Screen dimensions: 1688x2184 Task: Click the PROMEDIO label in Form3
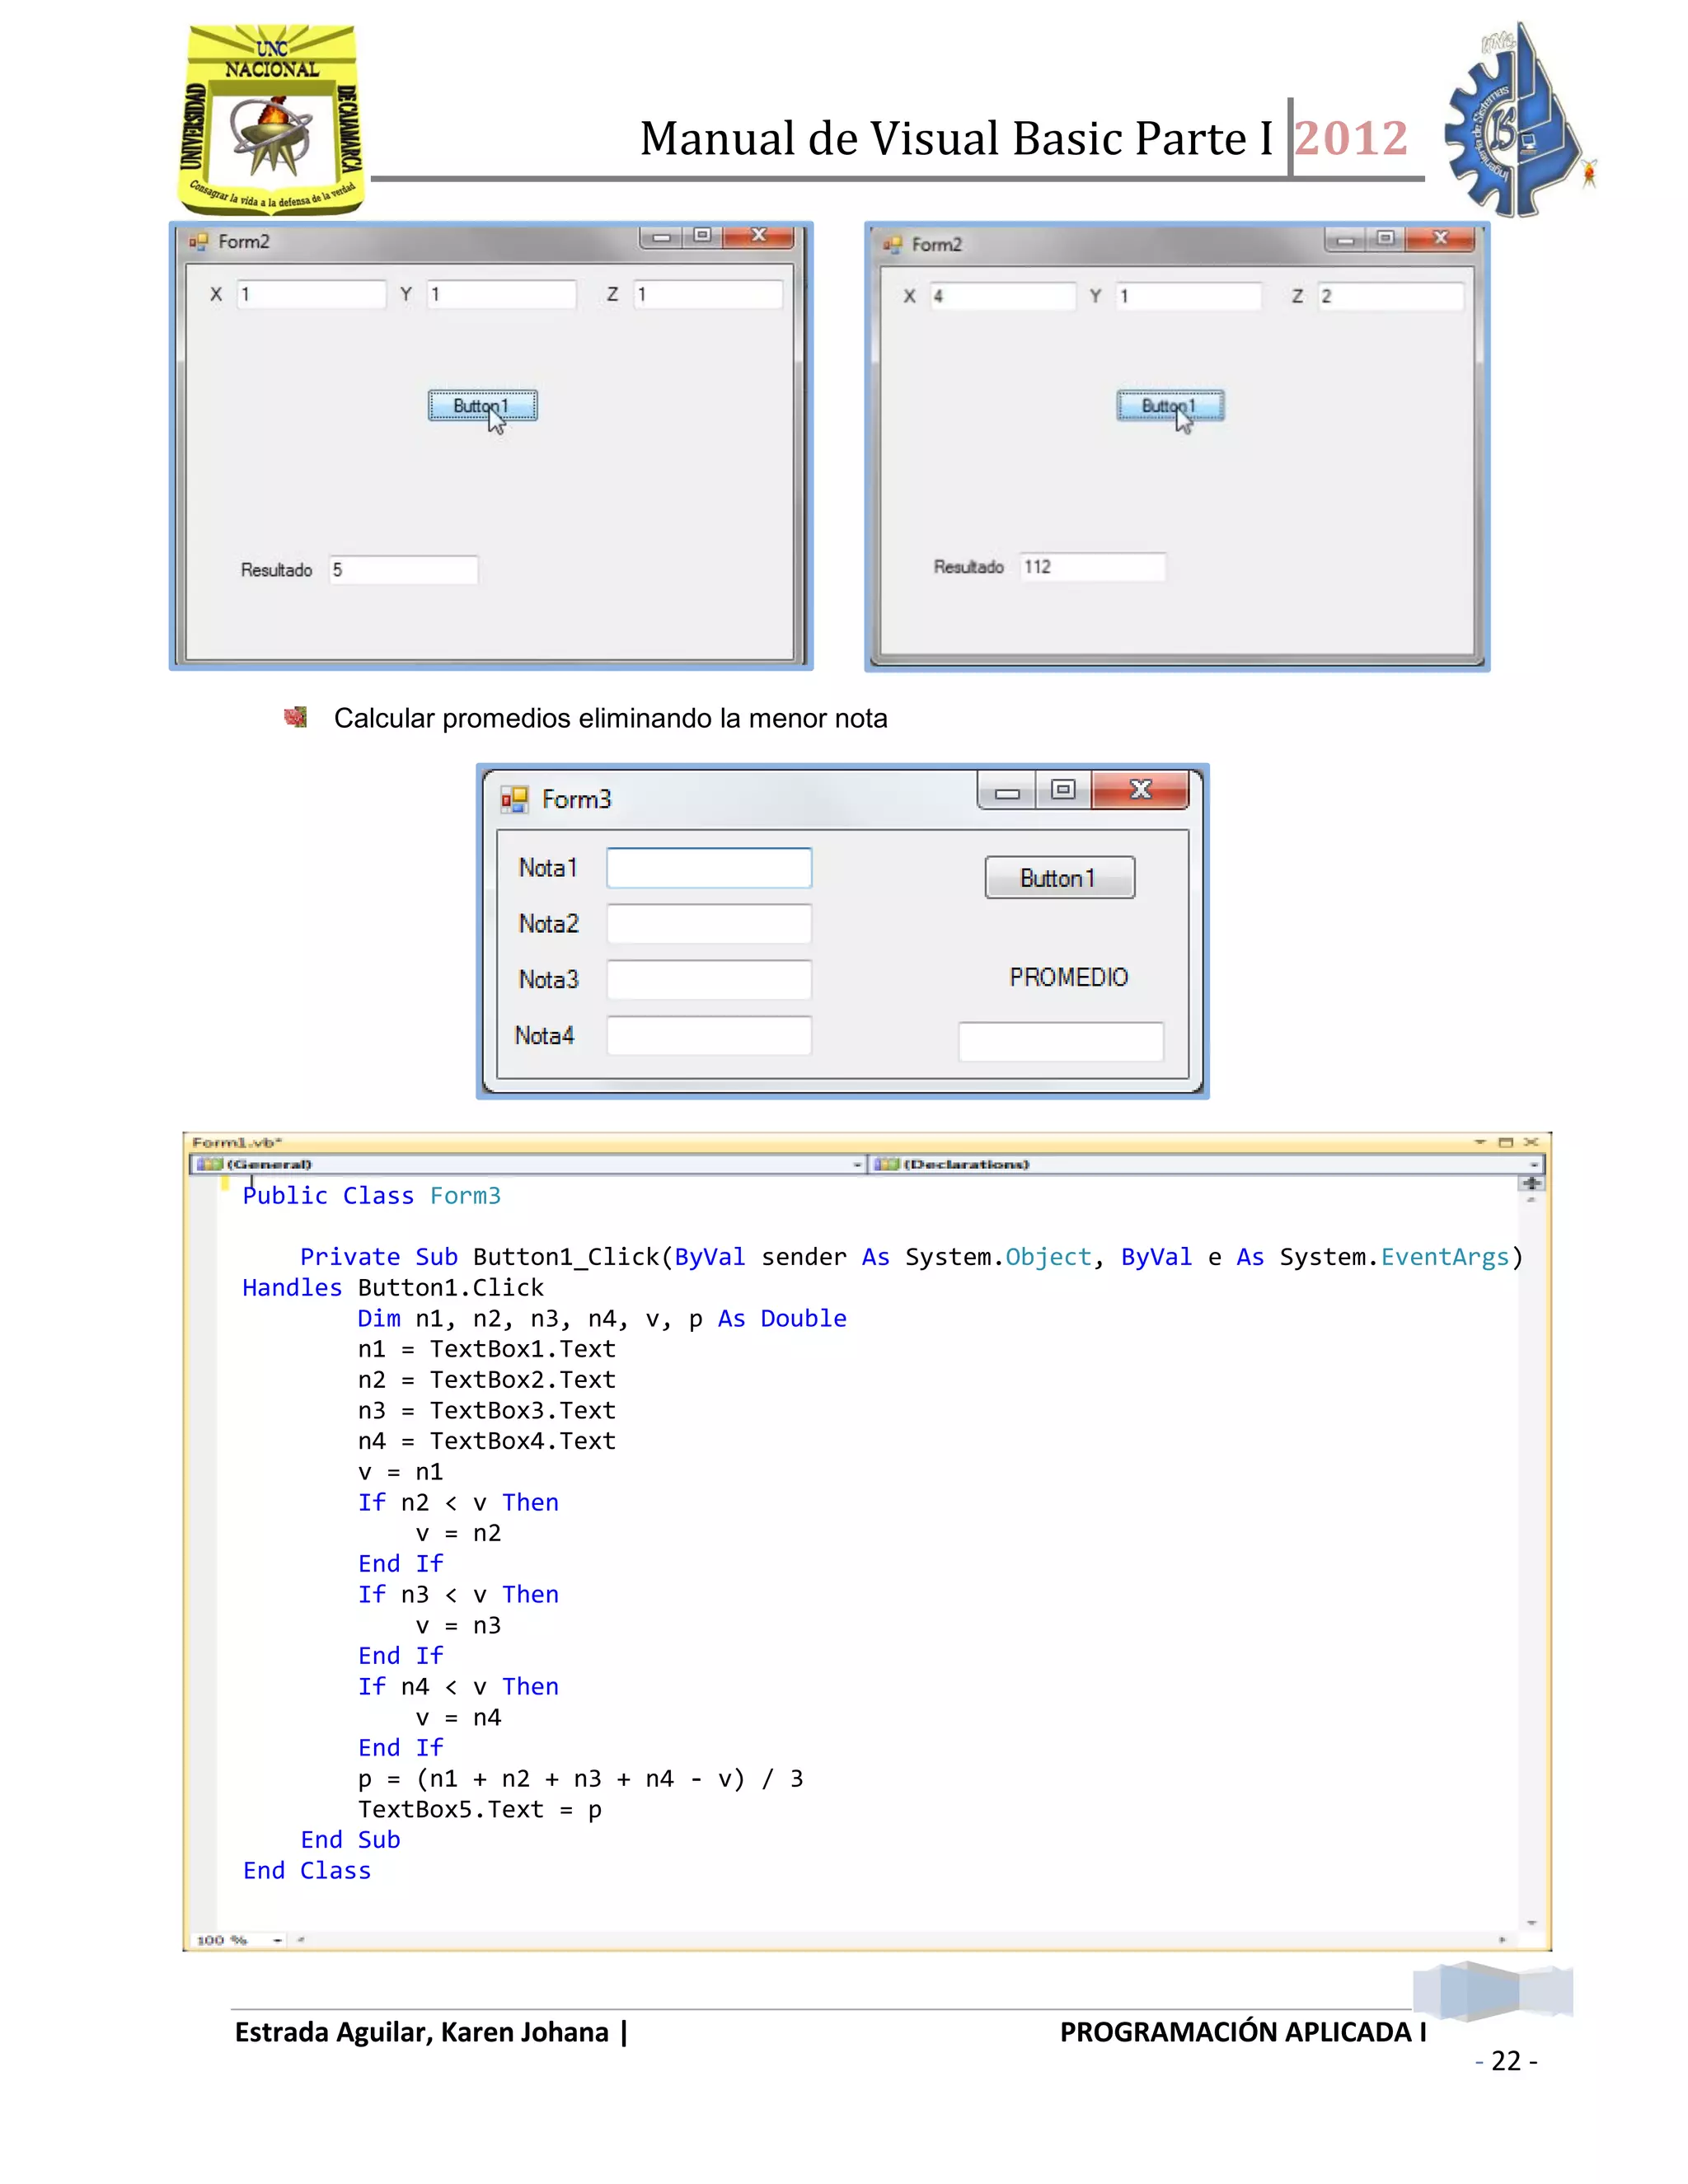point(1068,977)
